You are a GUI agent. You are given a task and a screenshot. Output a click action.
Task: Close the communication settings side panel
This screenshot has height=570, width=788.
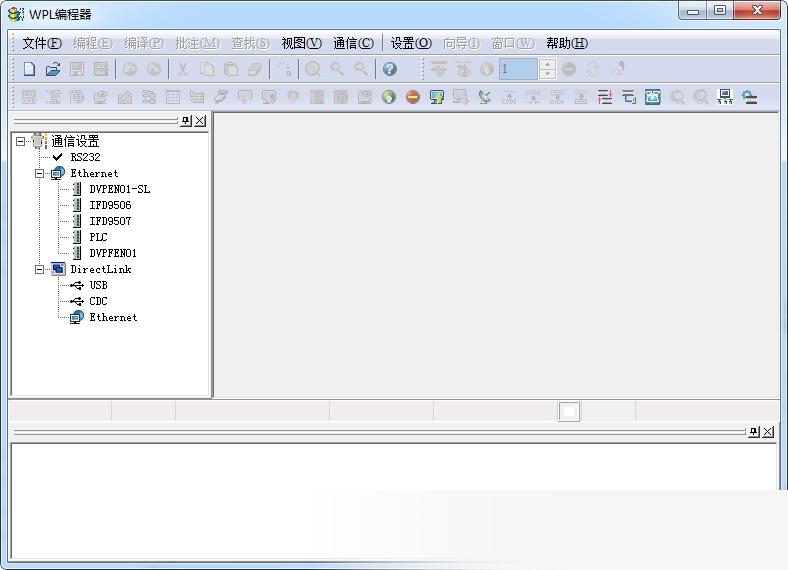[200, 121]
